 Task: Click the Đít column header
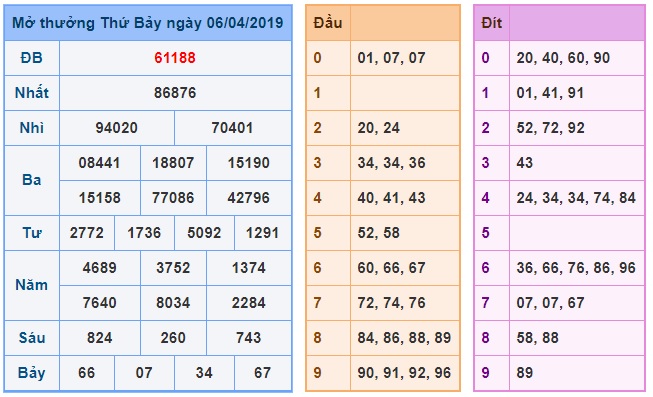pyautogui.click(x=492, y=23)
